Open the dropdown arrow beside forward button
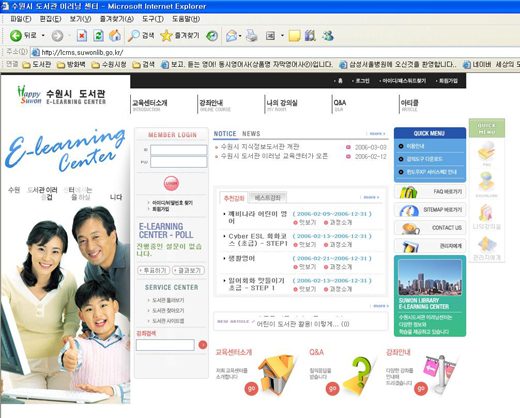520x418 pixels. coord(69,35)
